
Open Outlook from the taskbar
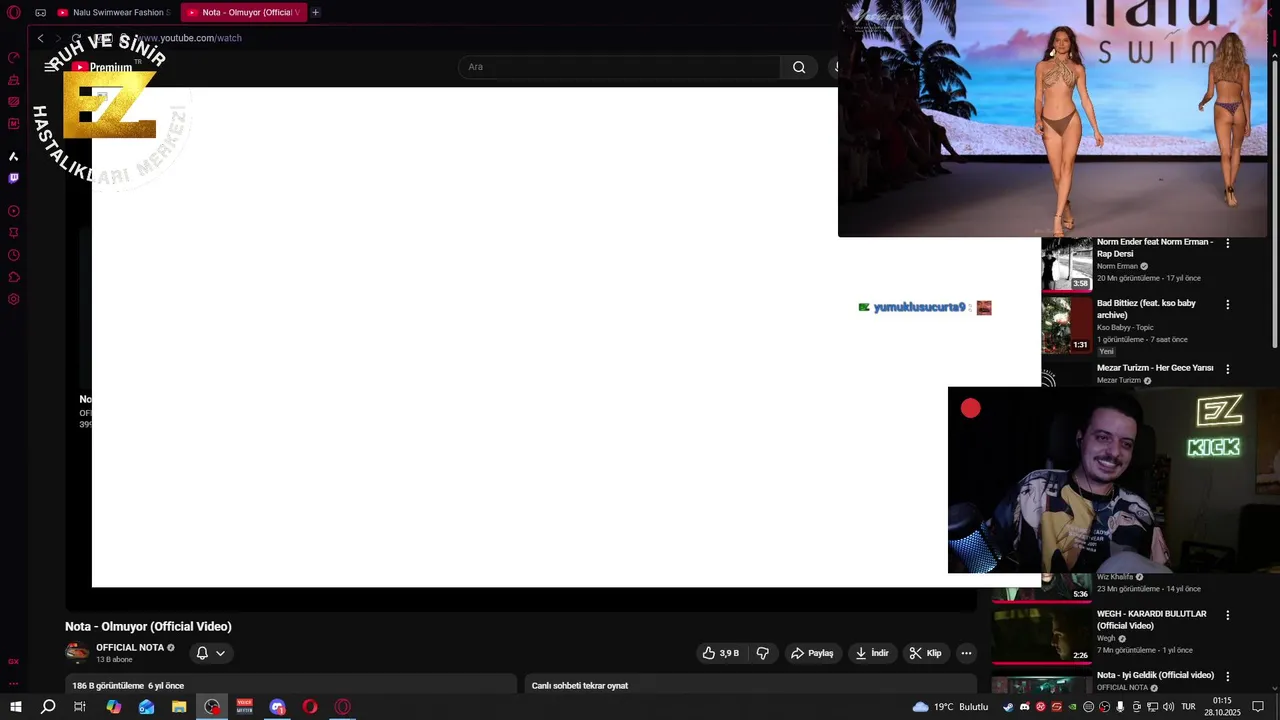coord(146,707)
